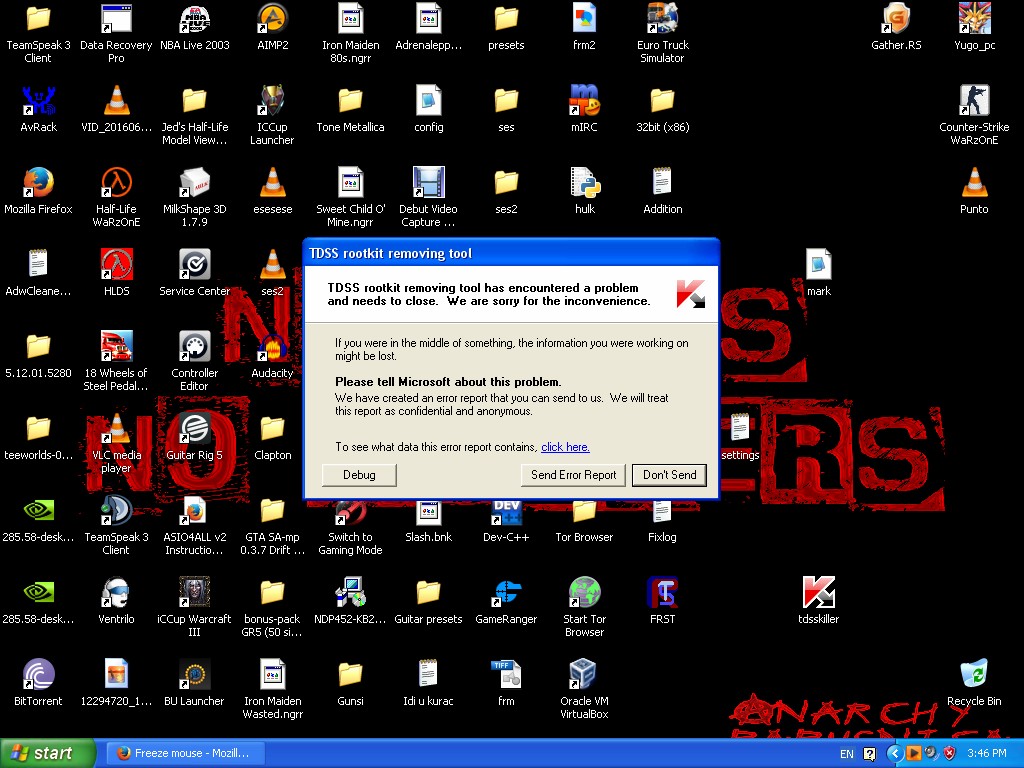Choose the Don't Send button
Screen dimensions: 1024x768
669,475
